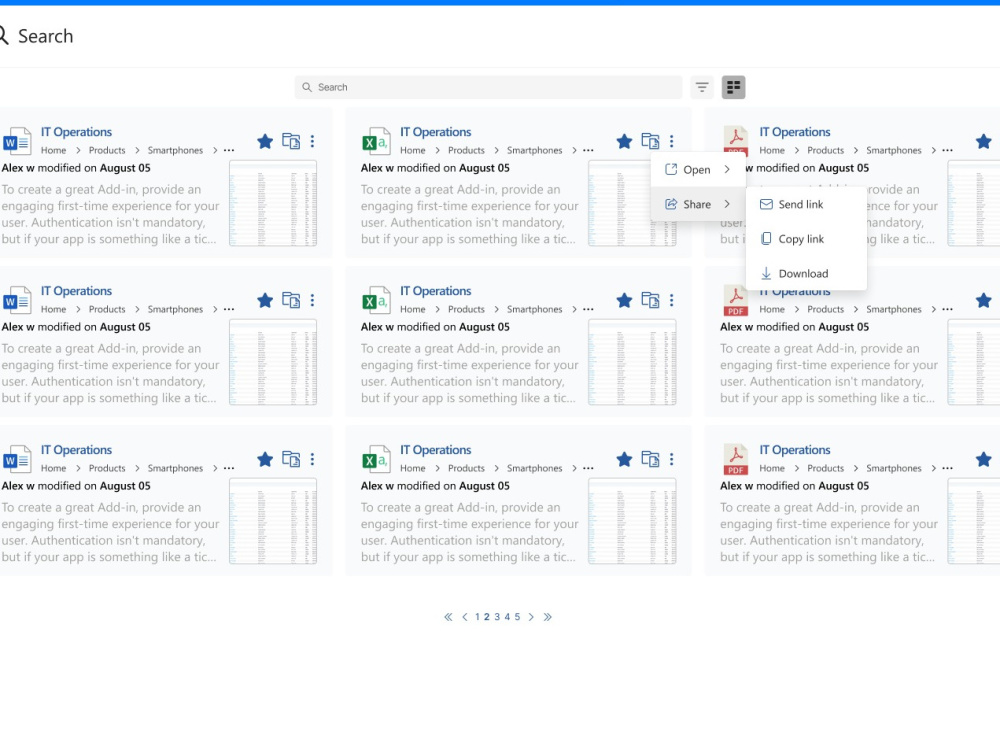Click the Word file icon on the bottom-row Word card
The width and height of the screenshot is (1000, 750).
[x=17, y=459]
